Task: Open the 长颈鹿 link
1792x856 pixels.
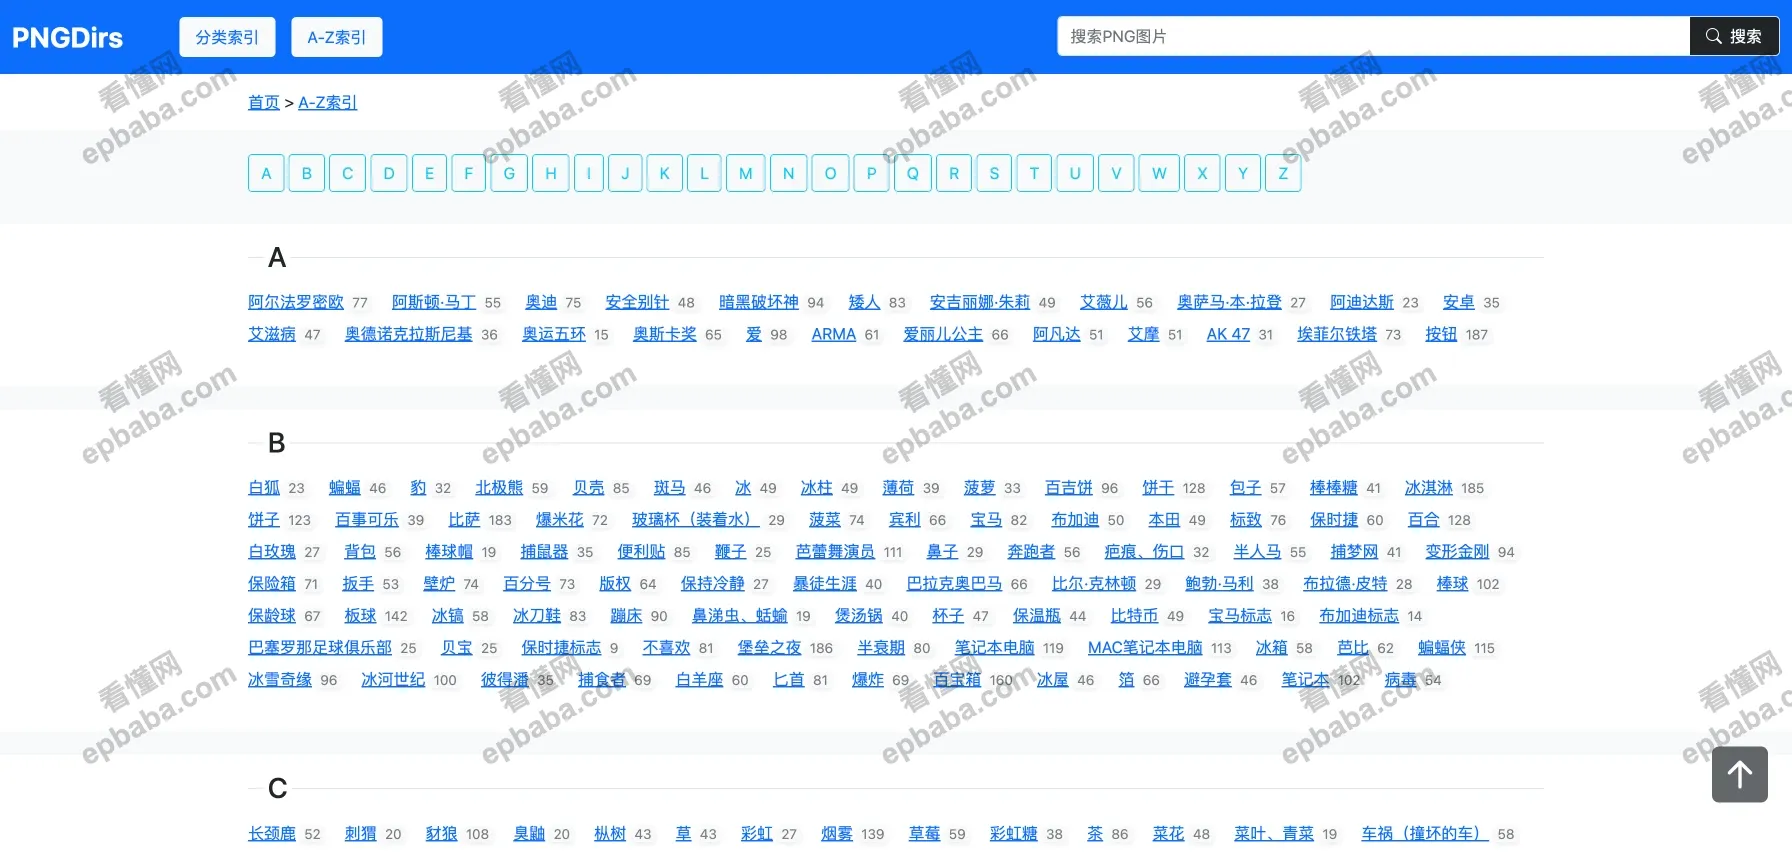Action: 272,834
